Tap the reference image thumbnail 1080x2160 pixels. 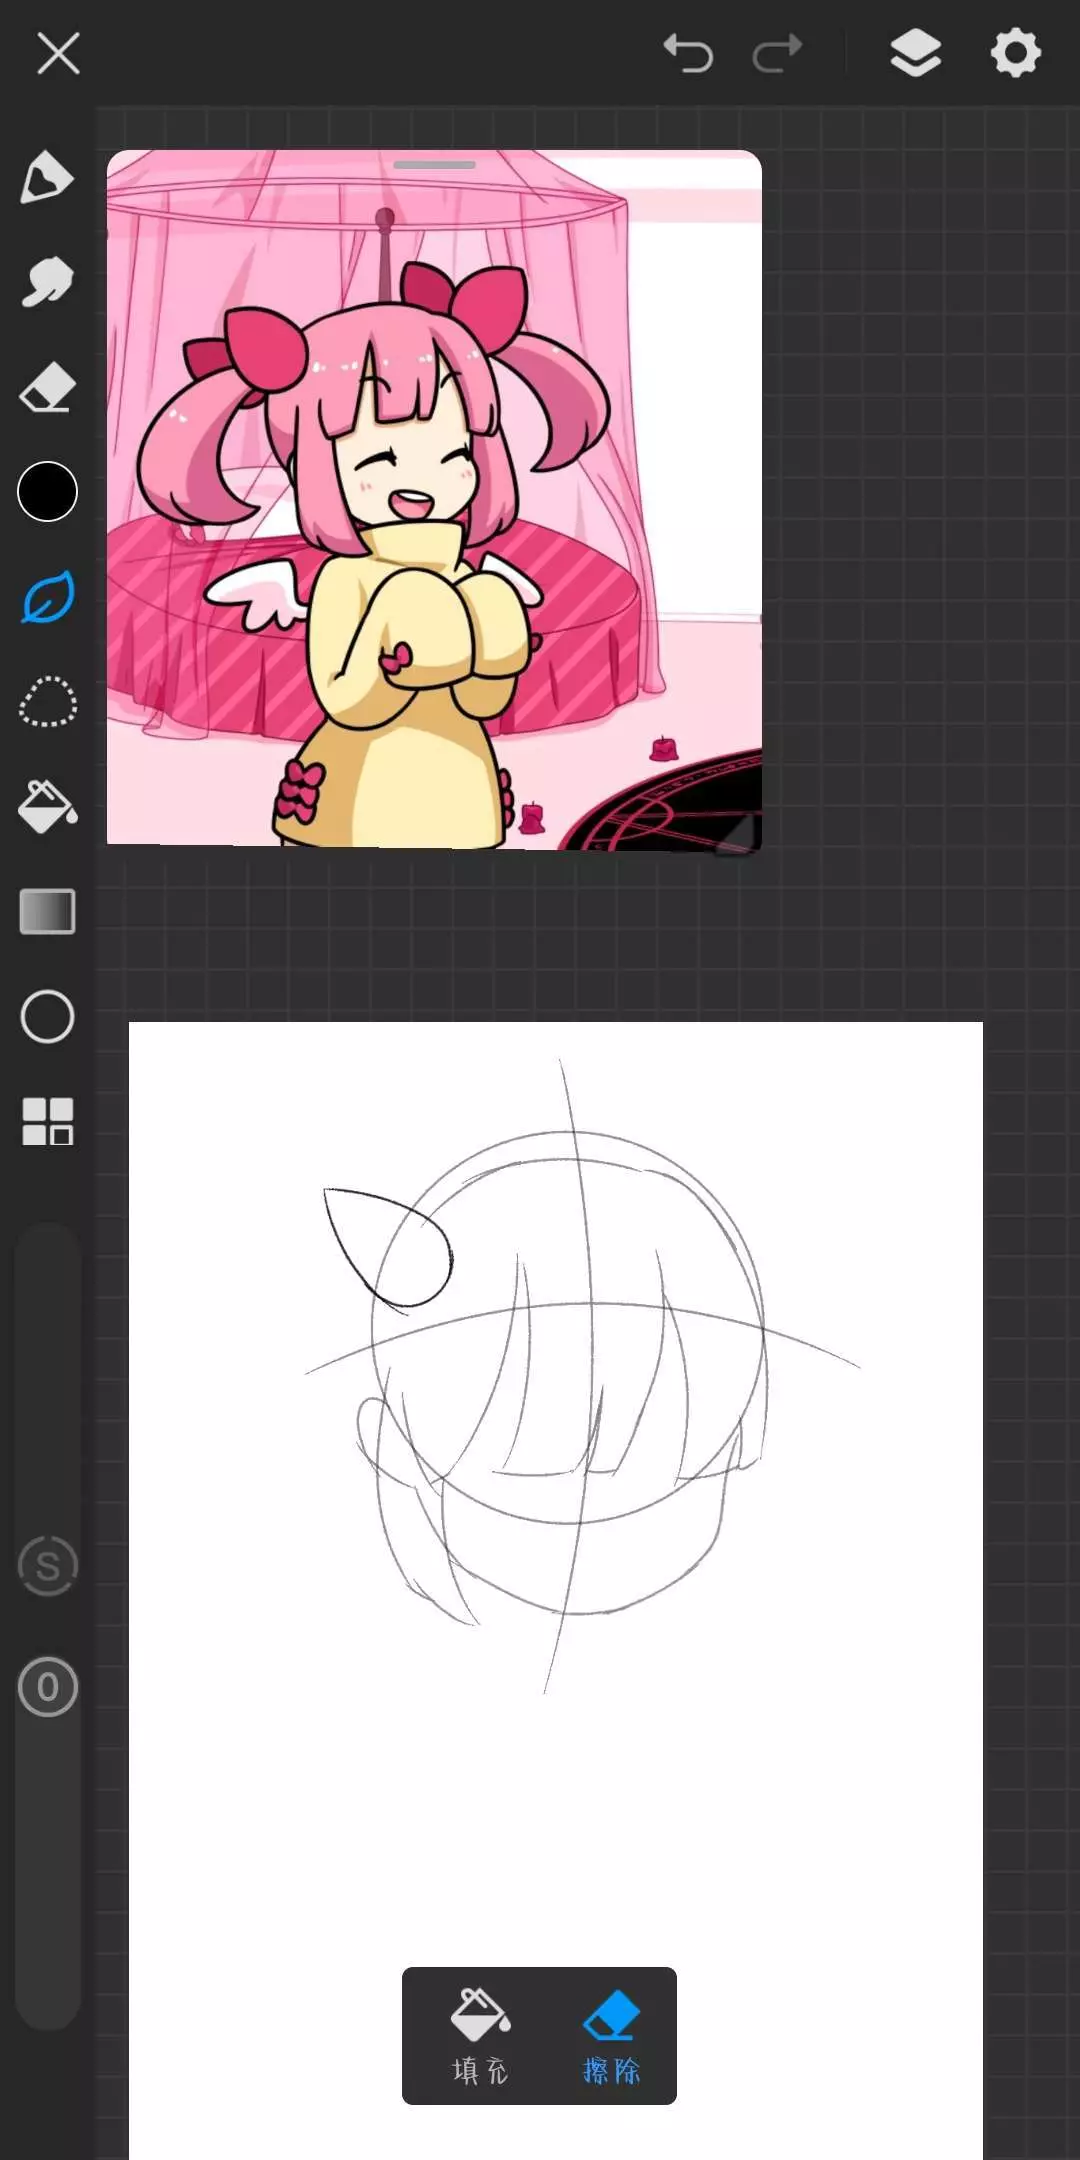pos(434,500)
